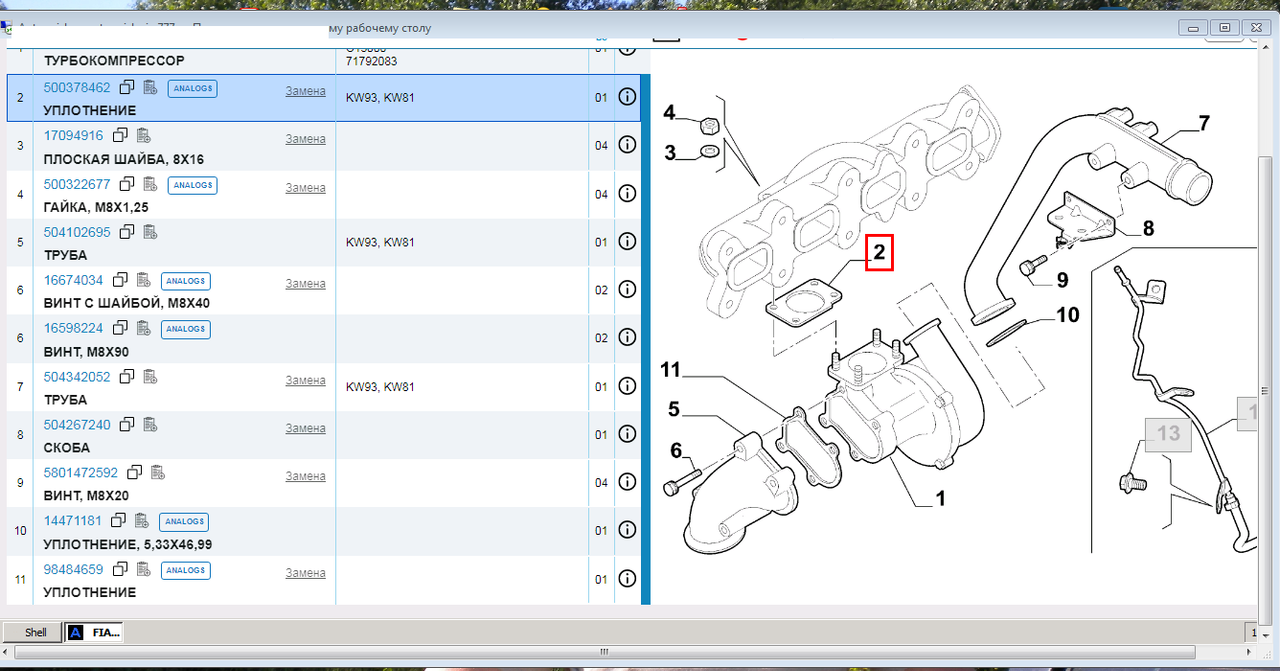Screen dimensions: 1280x671
Task: Select callout 7 pipe on diagram
Action: point(1204,124)
